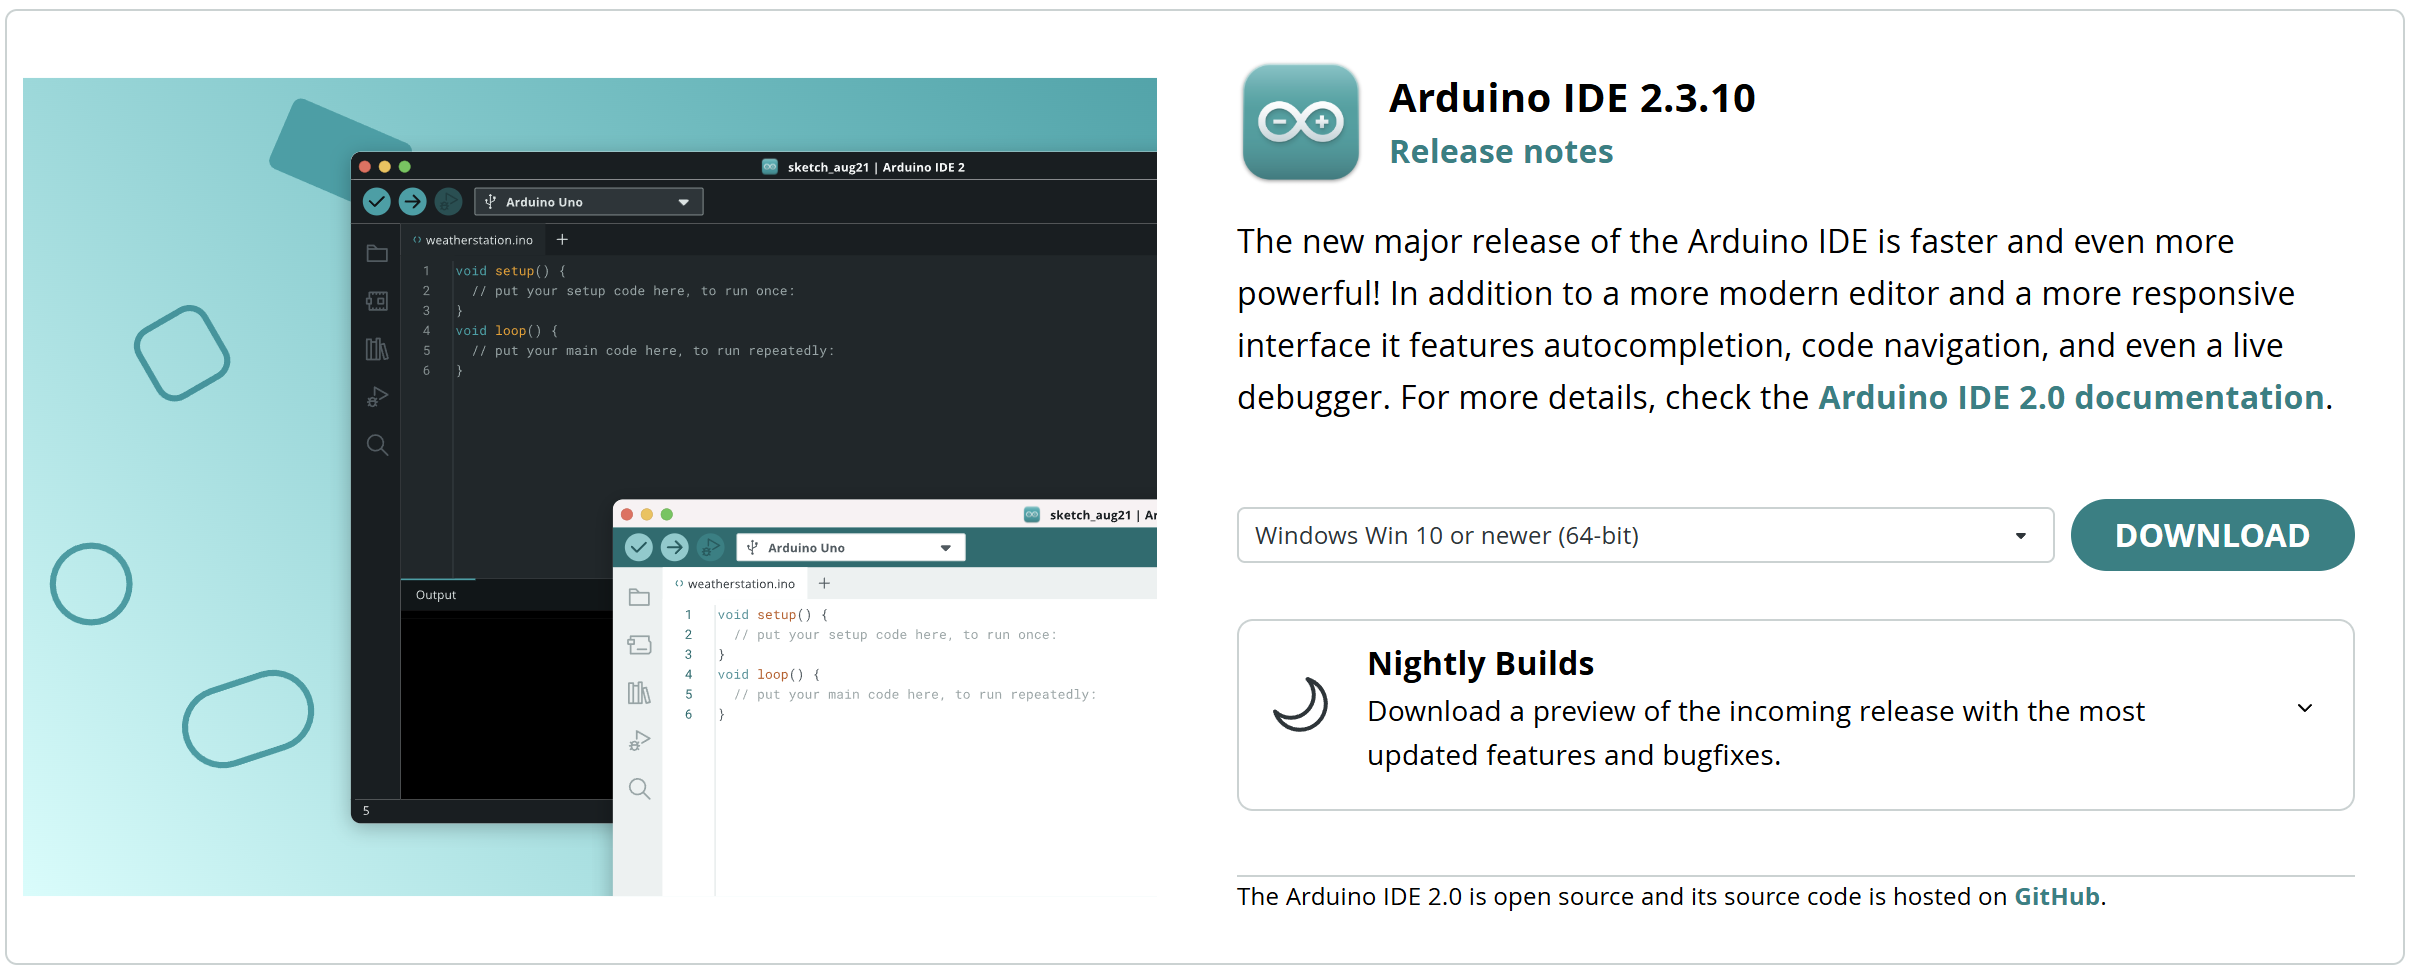Viewport: 2415px width, 977px height.
Task: Click Debug button in light IDE toolbar
Action: pyautogui.click(x=710, y=547)
